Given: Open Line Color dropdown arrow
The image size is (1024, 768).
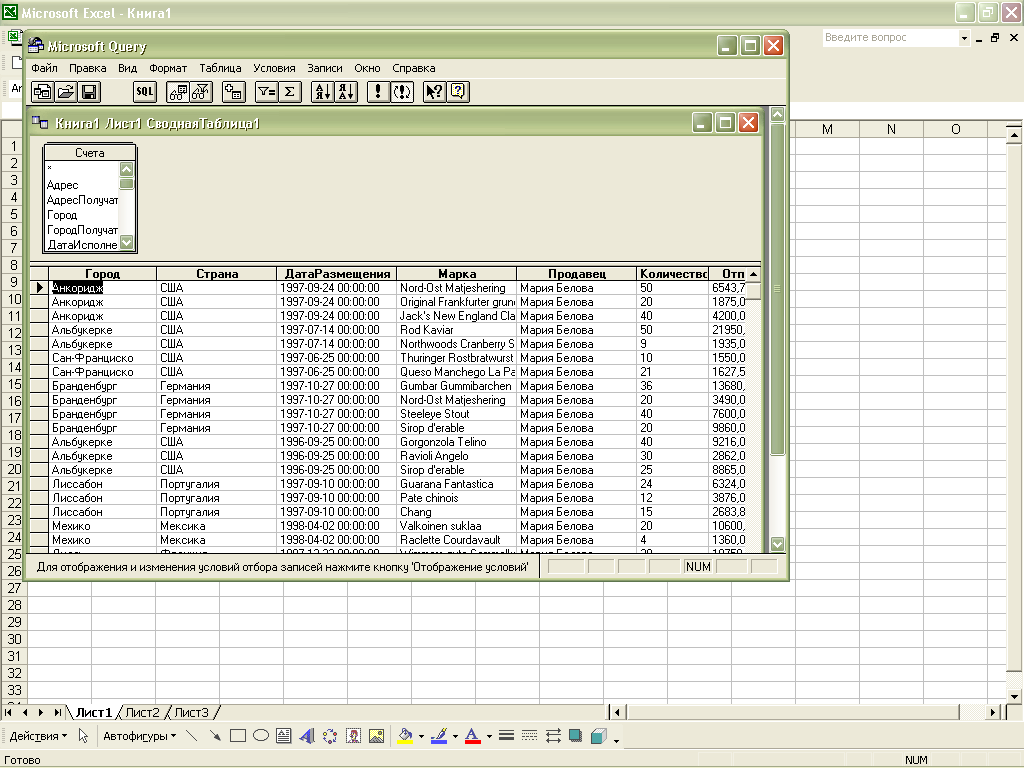Looking at the screenshot, I should 455,737.
